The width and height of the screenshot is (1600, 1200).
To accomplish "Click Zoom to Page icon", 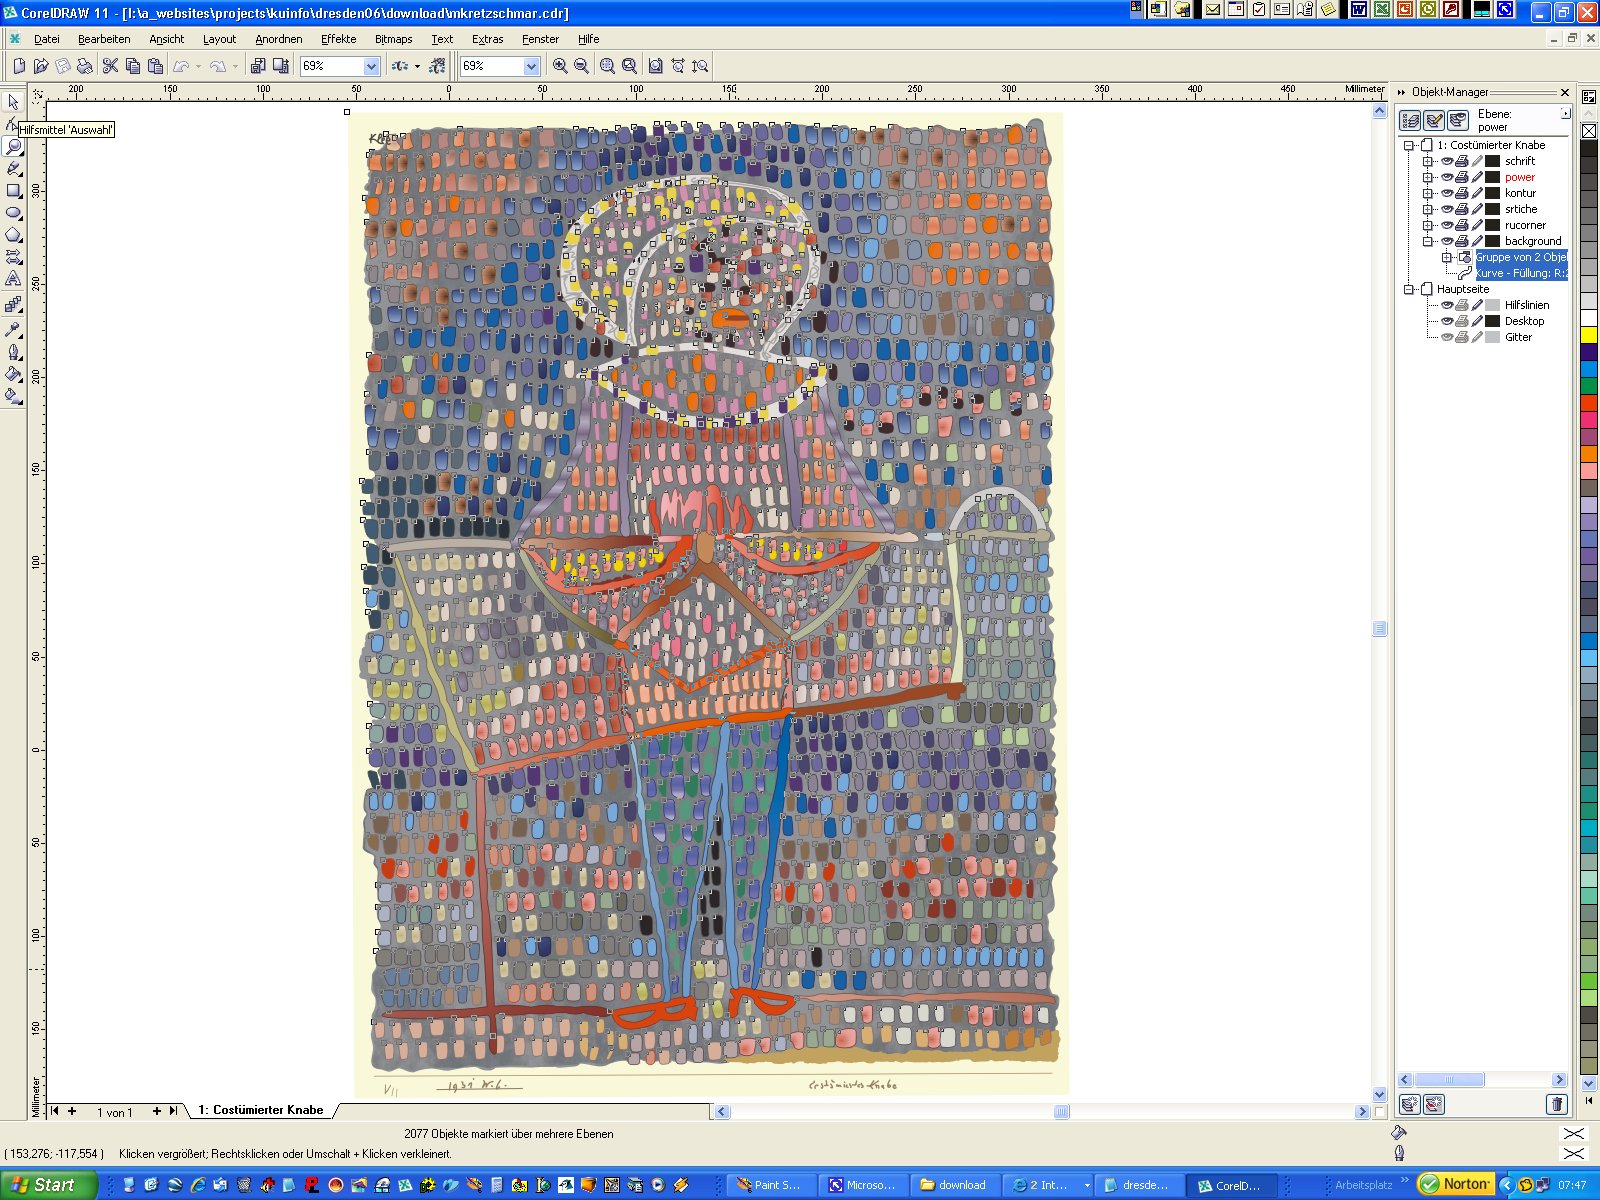I will (655, 66).
